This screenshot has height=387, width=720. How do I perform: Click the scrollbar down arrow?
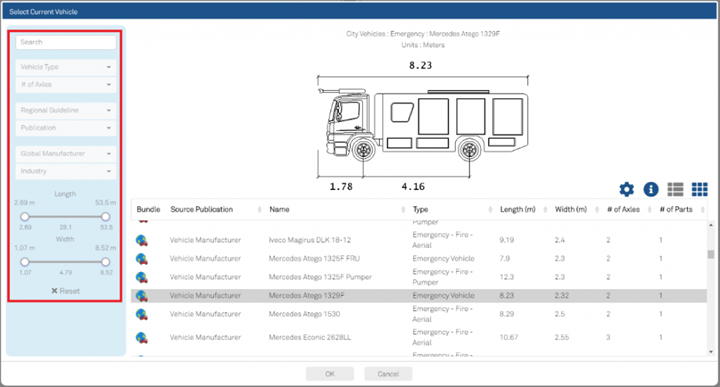pos(711,352)
